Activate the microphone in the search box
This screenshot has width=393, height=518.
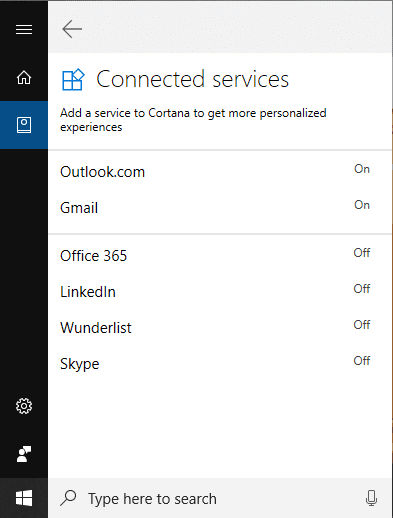[371, 498]
